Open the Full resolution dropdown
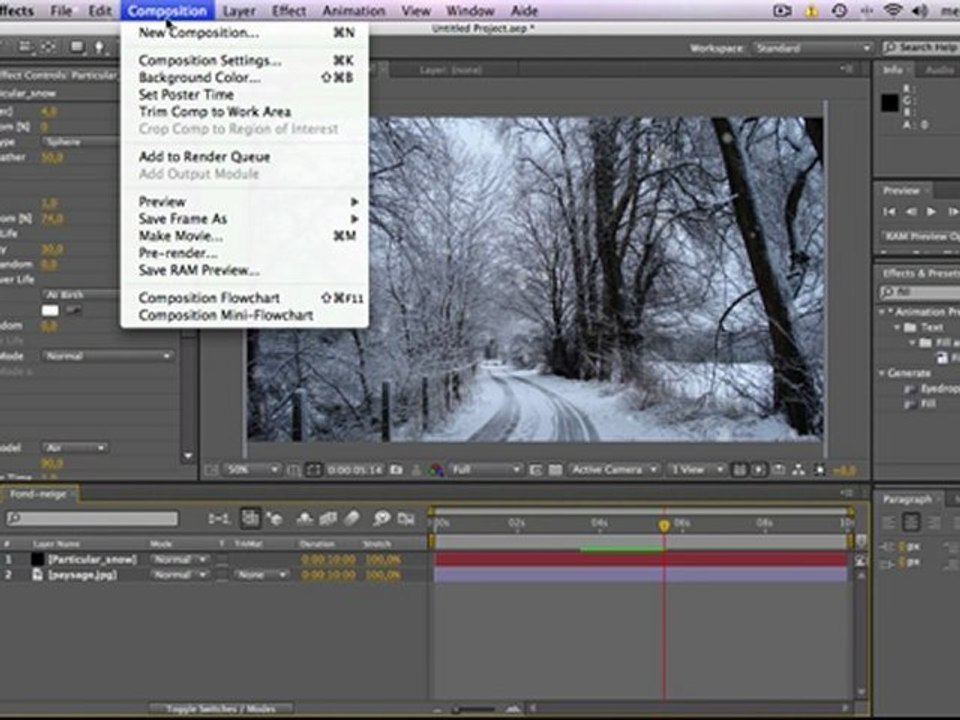 [x=485, y=470]
